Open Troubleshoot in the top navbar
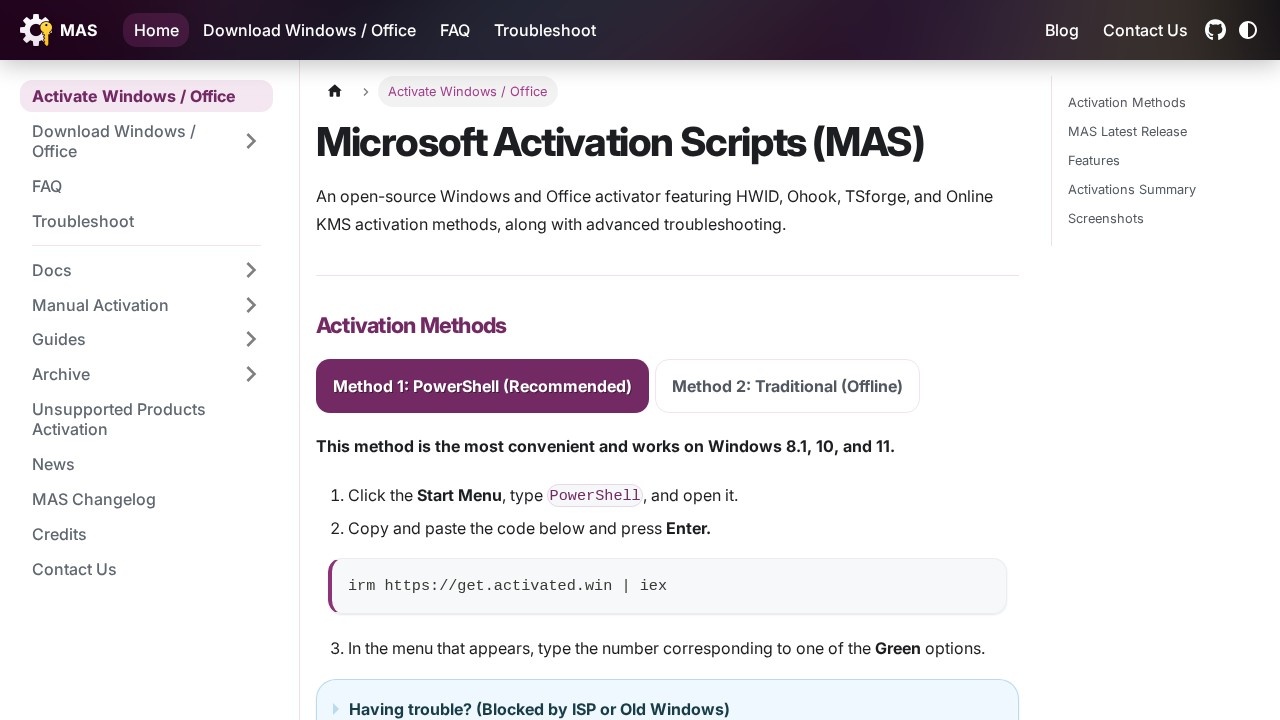Image resolution: width=1280 pixels, height=720 pixels. [545, 30]
